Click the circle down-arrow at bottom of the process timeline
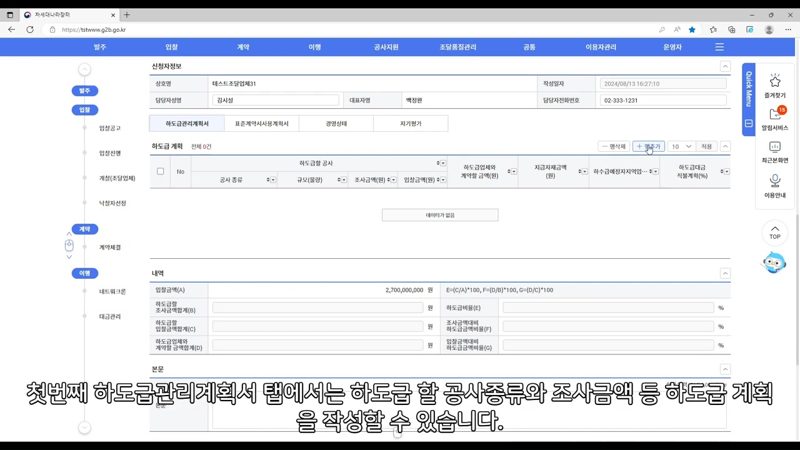This screenshot has width=800, height=450. (85, 428)
